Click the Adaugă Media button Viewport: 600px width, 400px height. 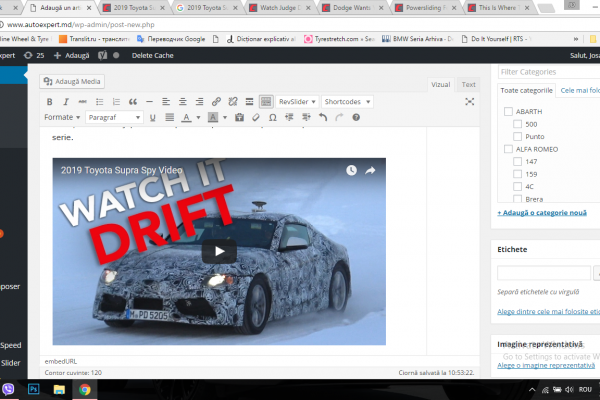pyautogui.click(x=72, y=82)
